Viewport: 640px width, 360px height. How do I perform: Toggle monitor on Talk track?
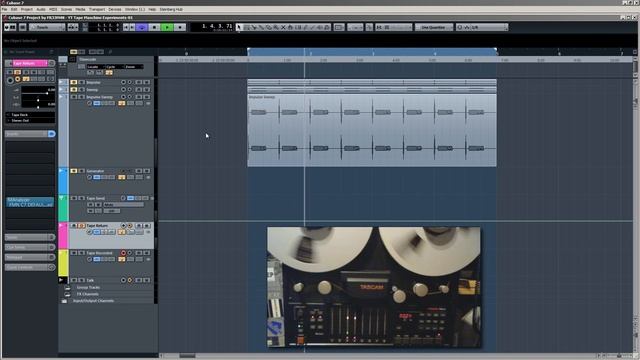(130, 280)
